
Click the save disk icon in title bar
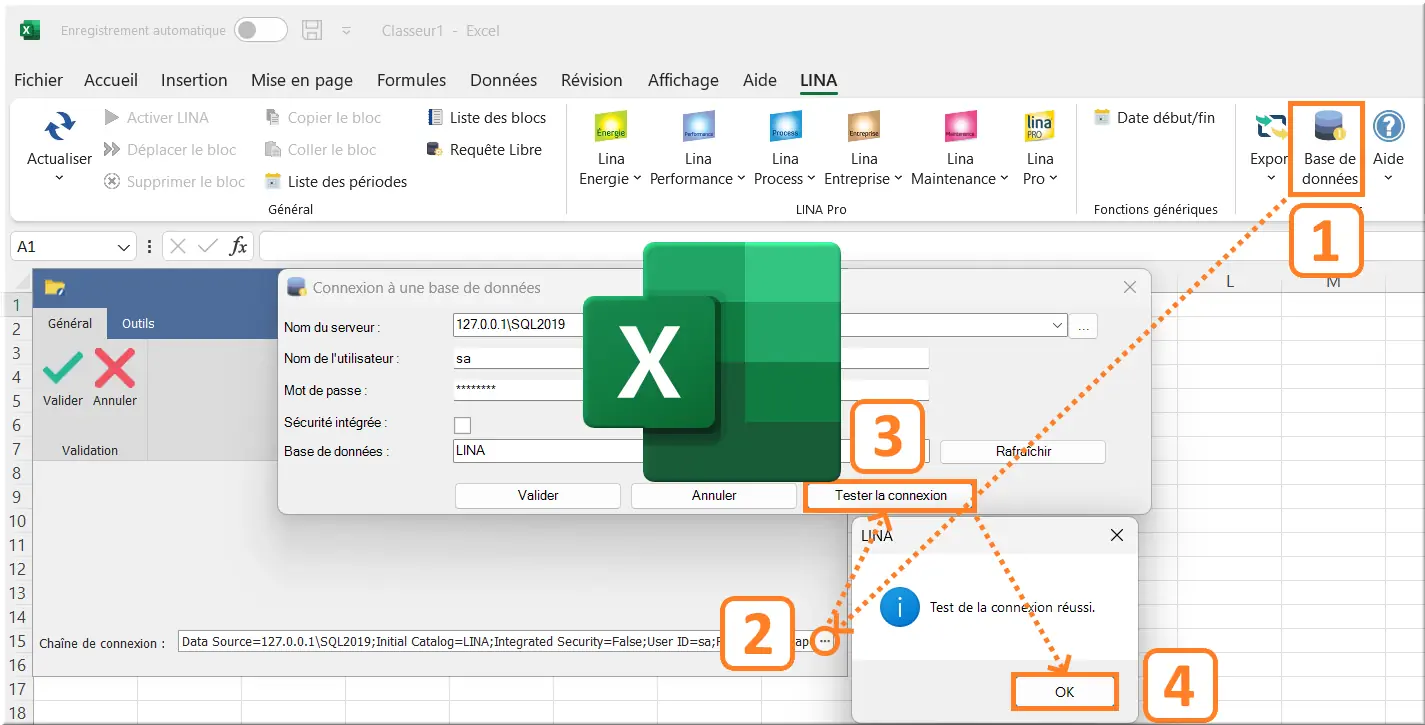[311, 30]
